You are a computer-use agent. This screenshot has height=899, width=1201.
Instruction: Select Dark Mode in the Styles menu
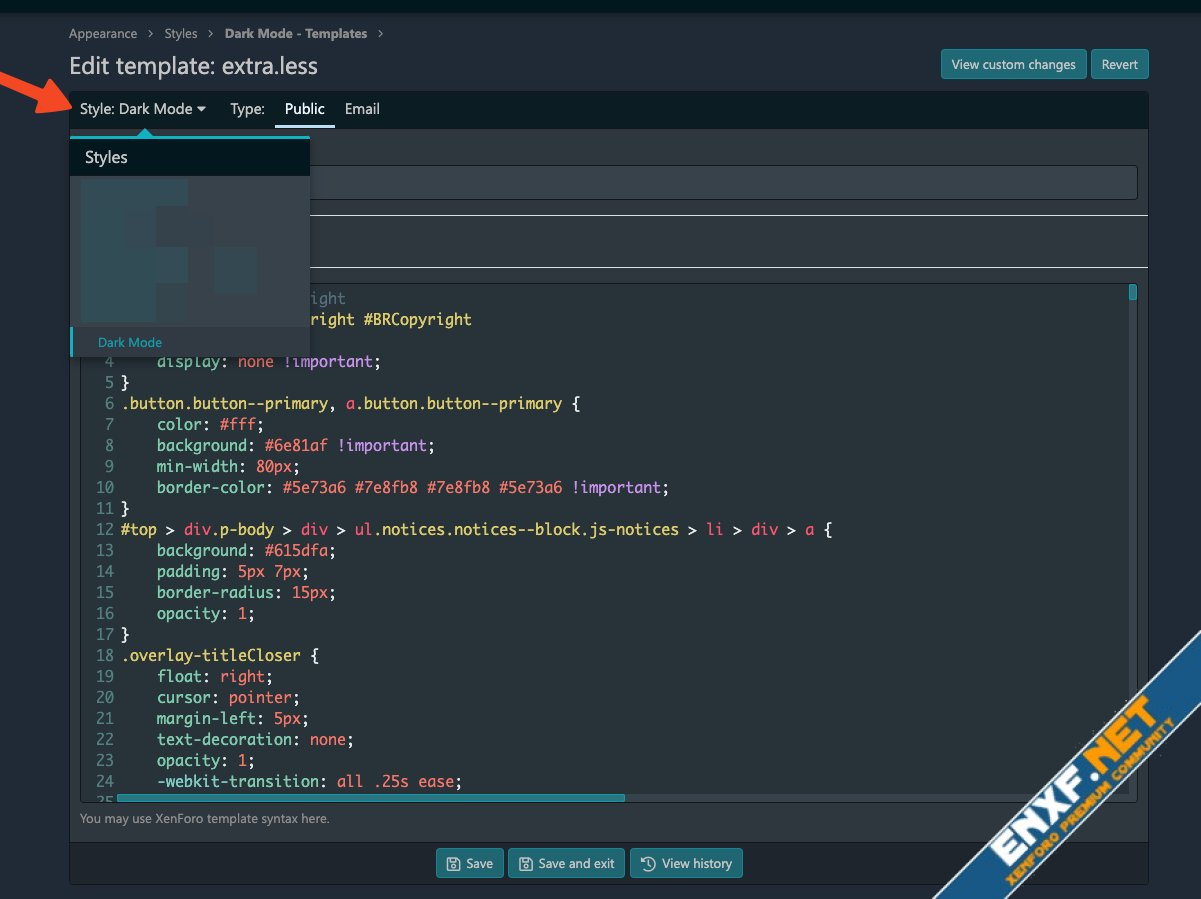click(x=130, y=342)
